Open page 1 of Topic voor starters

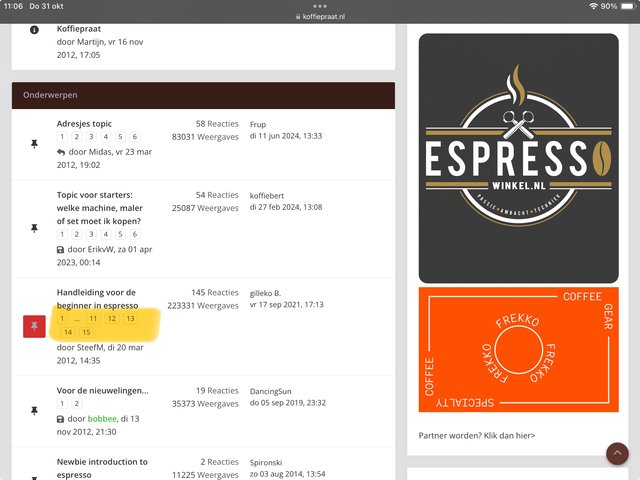[x=62, y=234]
